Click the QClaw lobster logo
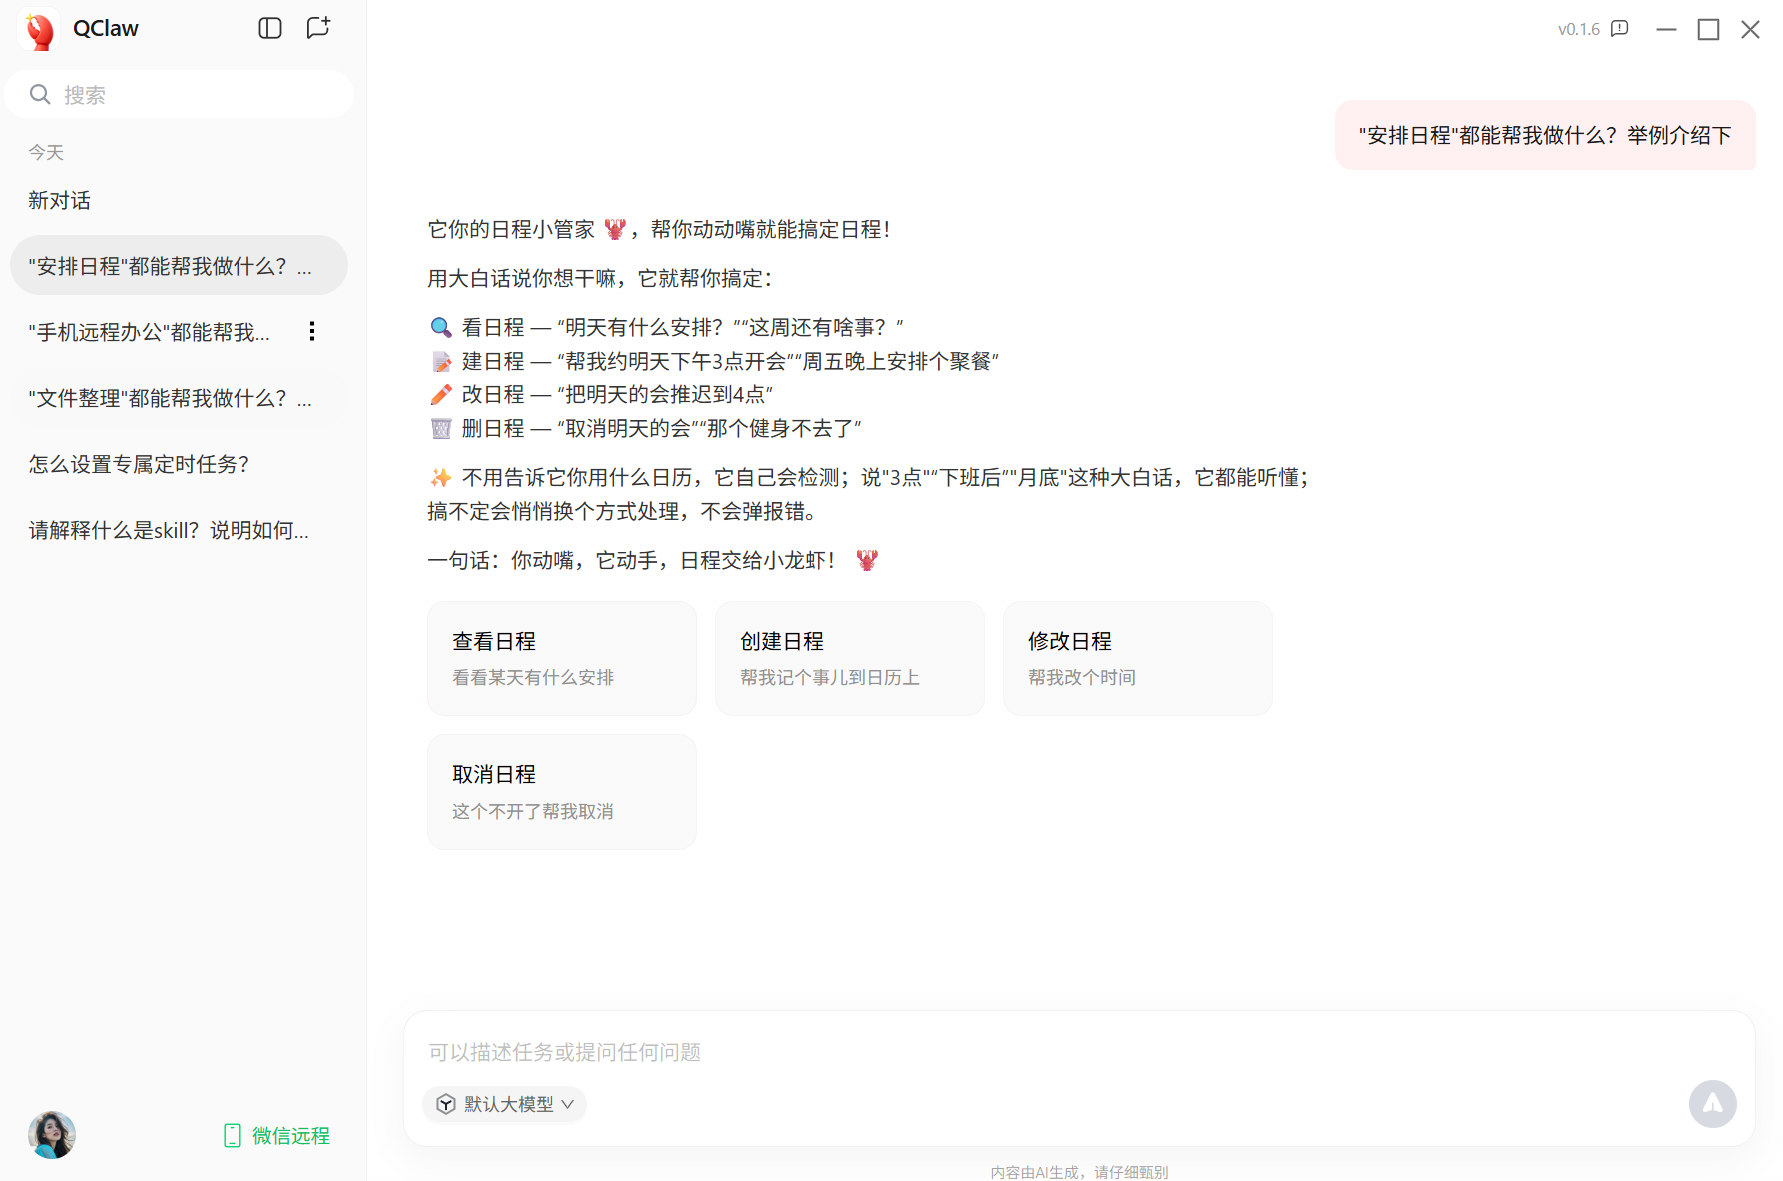The image size is (1783, 1181). 40,30
